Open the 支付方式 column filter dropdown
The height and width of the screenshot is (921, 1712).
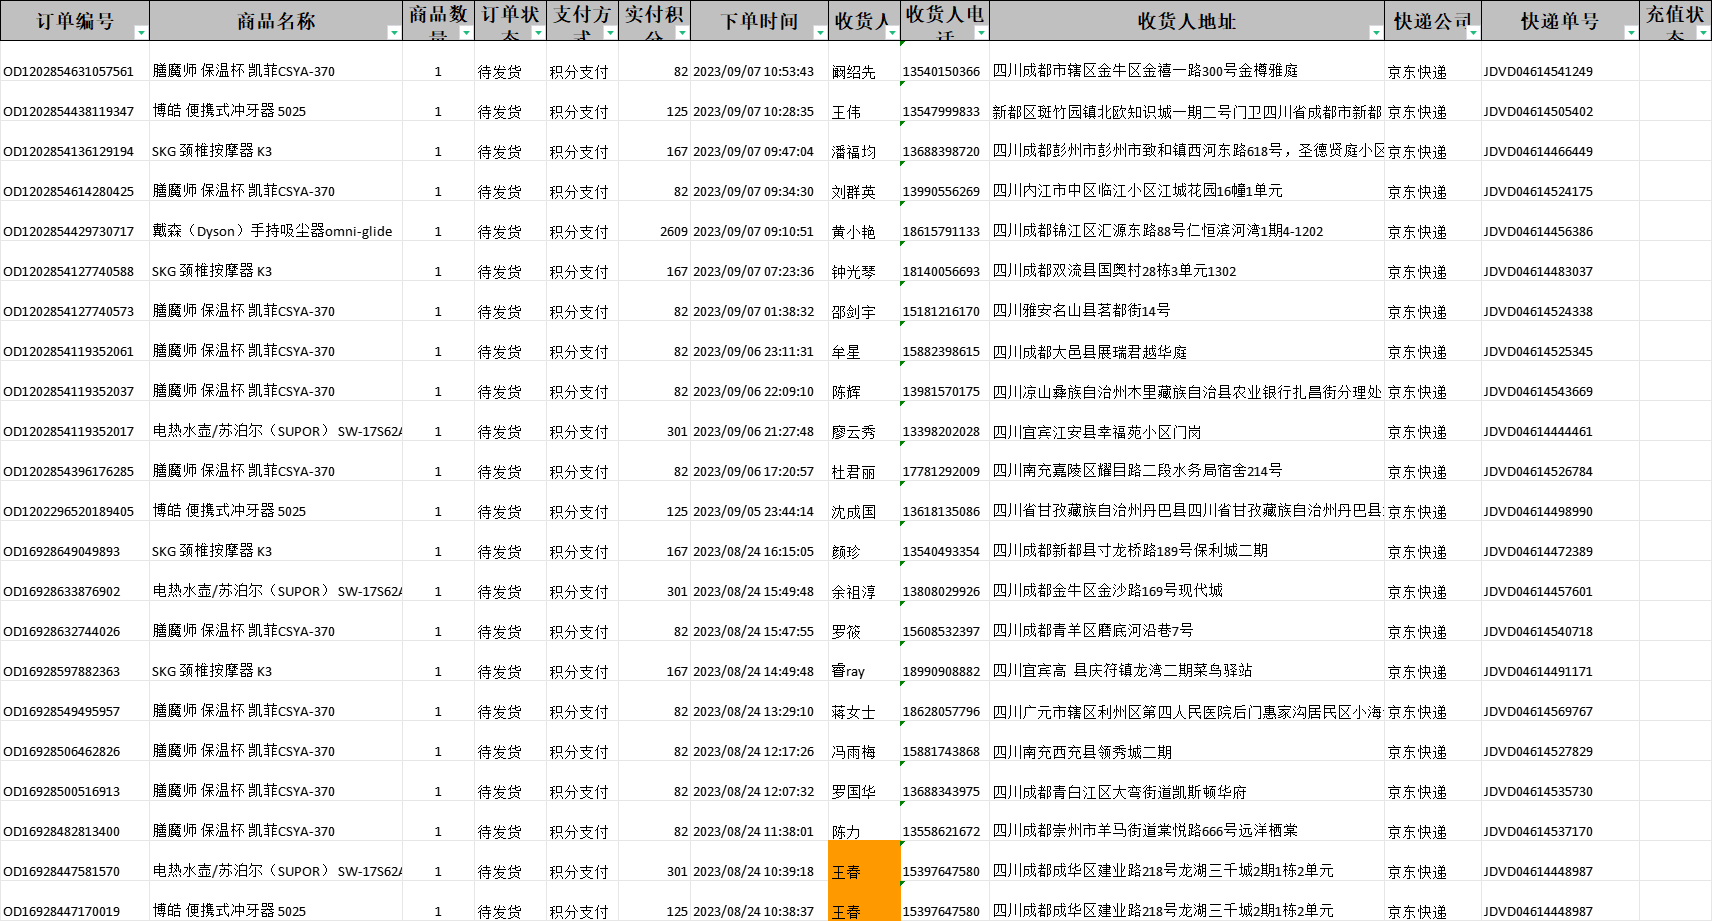[610, 33]
